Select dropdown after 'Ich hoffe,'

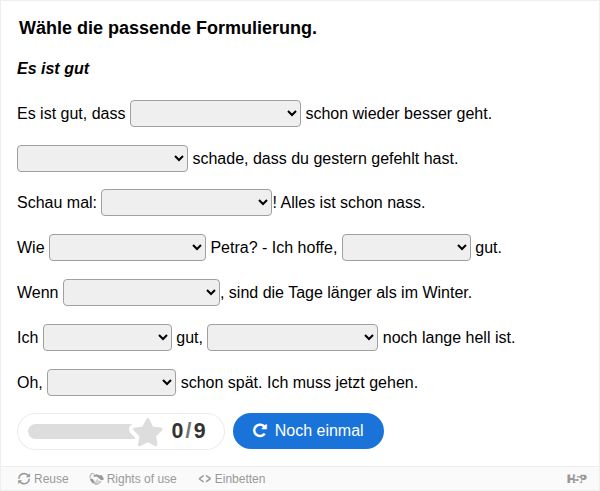tap(406, 248)
